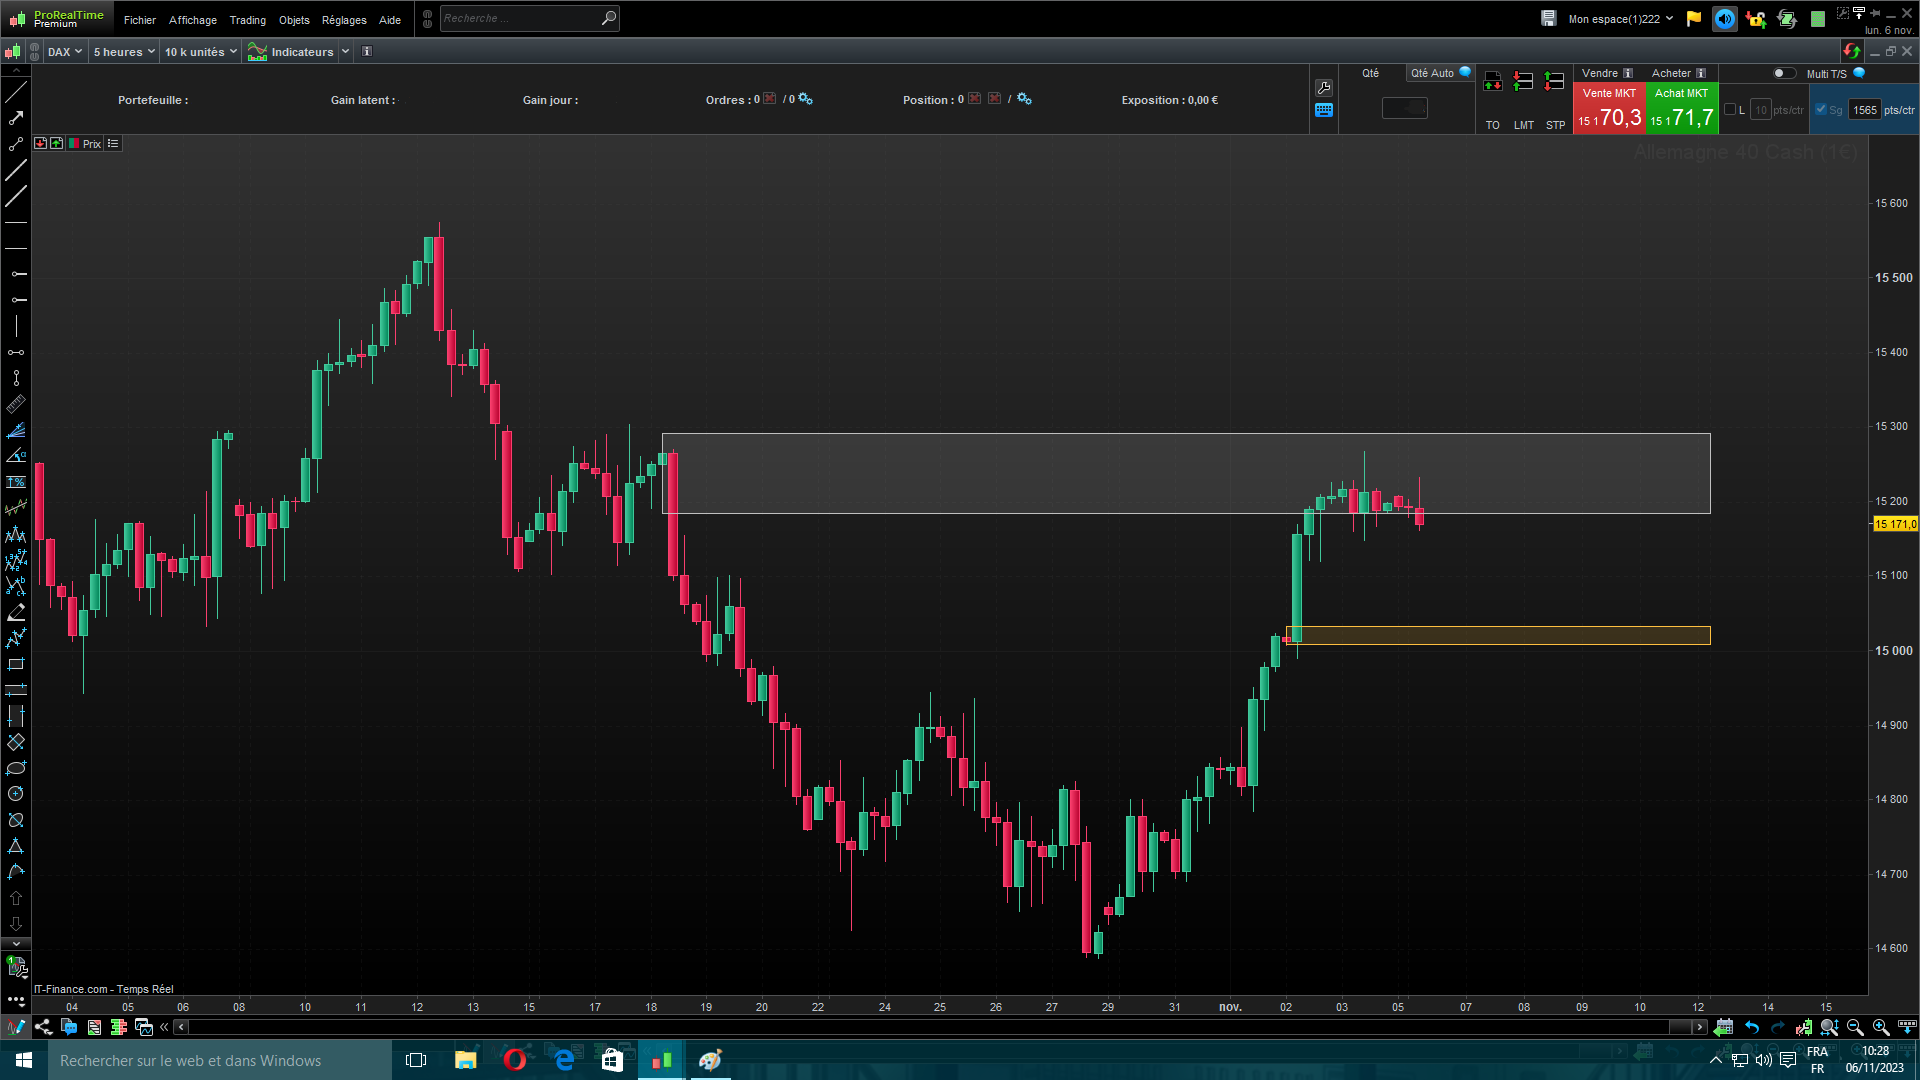Click the blue keyboard shortcut icon
This screenshot has height=1080, width=1920.
click(x=1324, y=111)
